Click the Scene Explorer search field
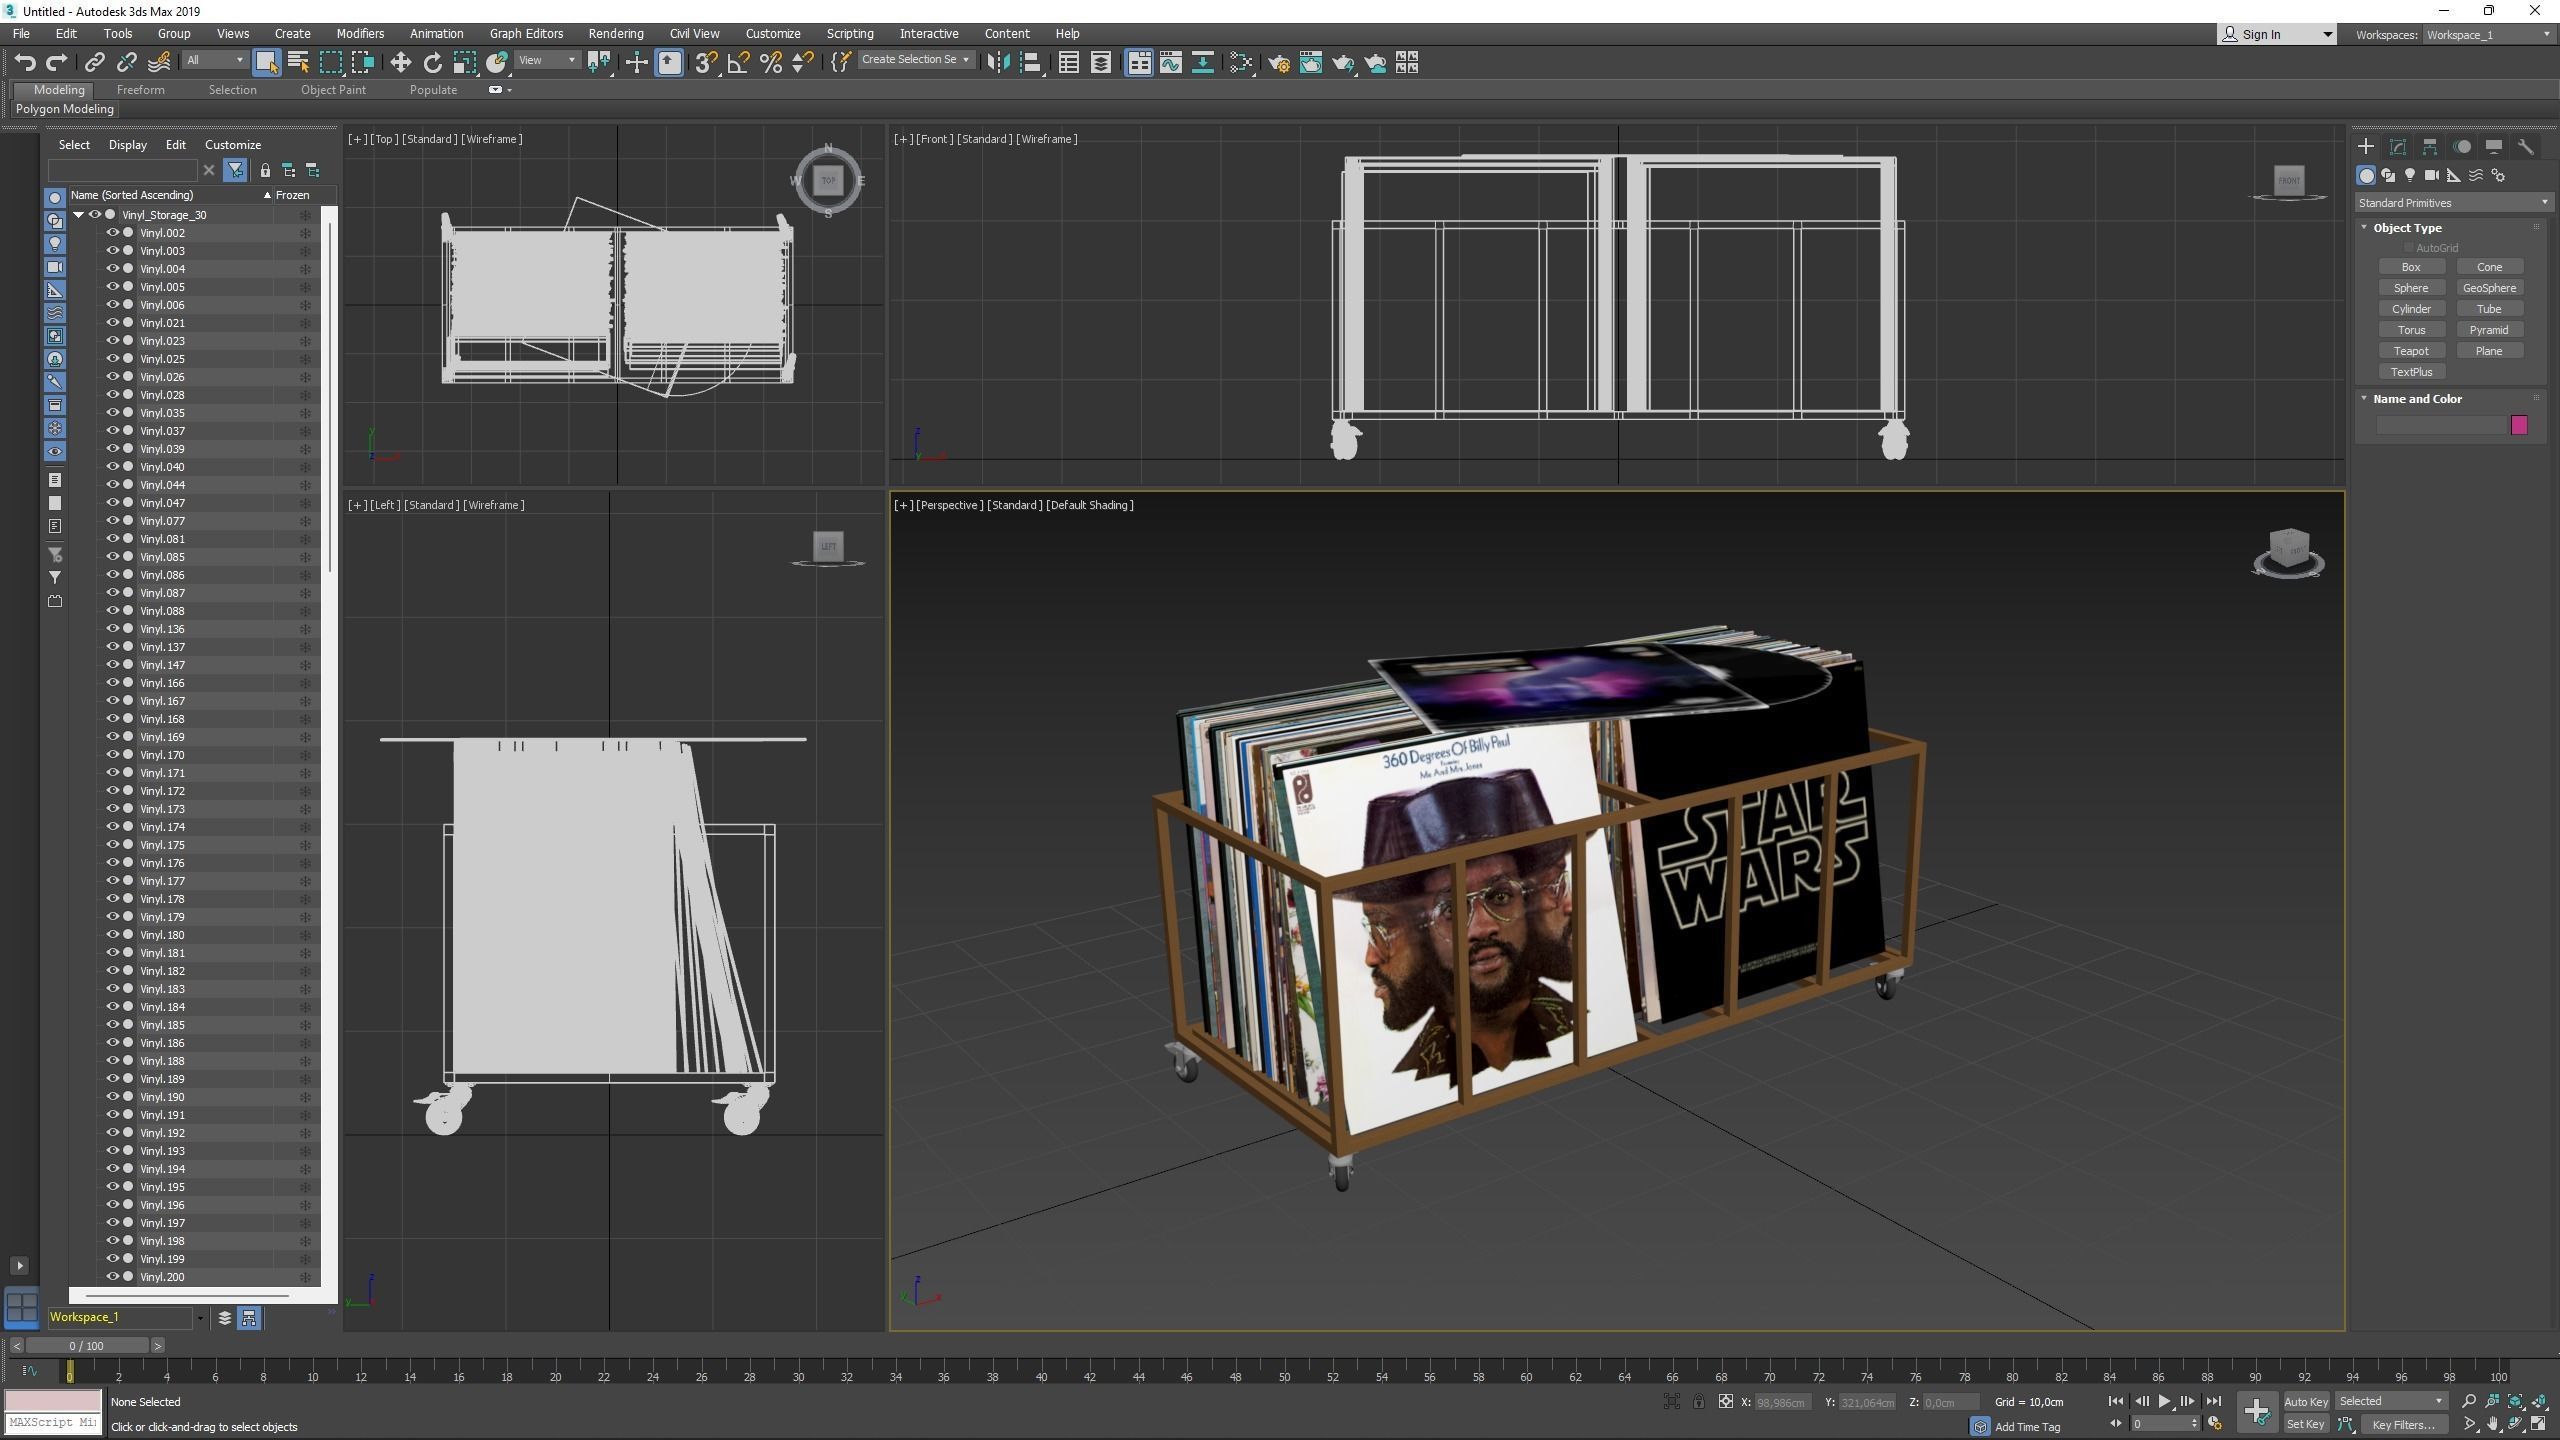This screenshot has width=2560, height=1440. pyautogui.click(x=123, y=171)
